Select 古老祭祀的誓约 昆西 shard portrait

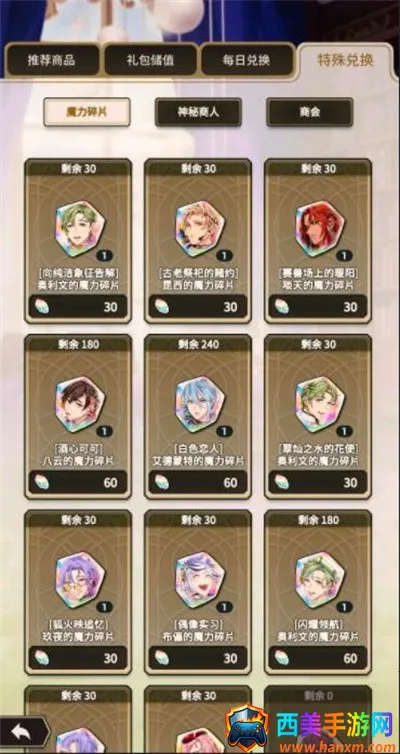coord(200,228)
